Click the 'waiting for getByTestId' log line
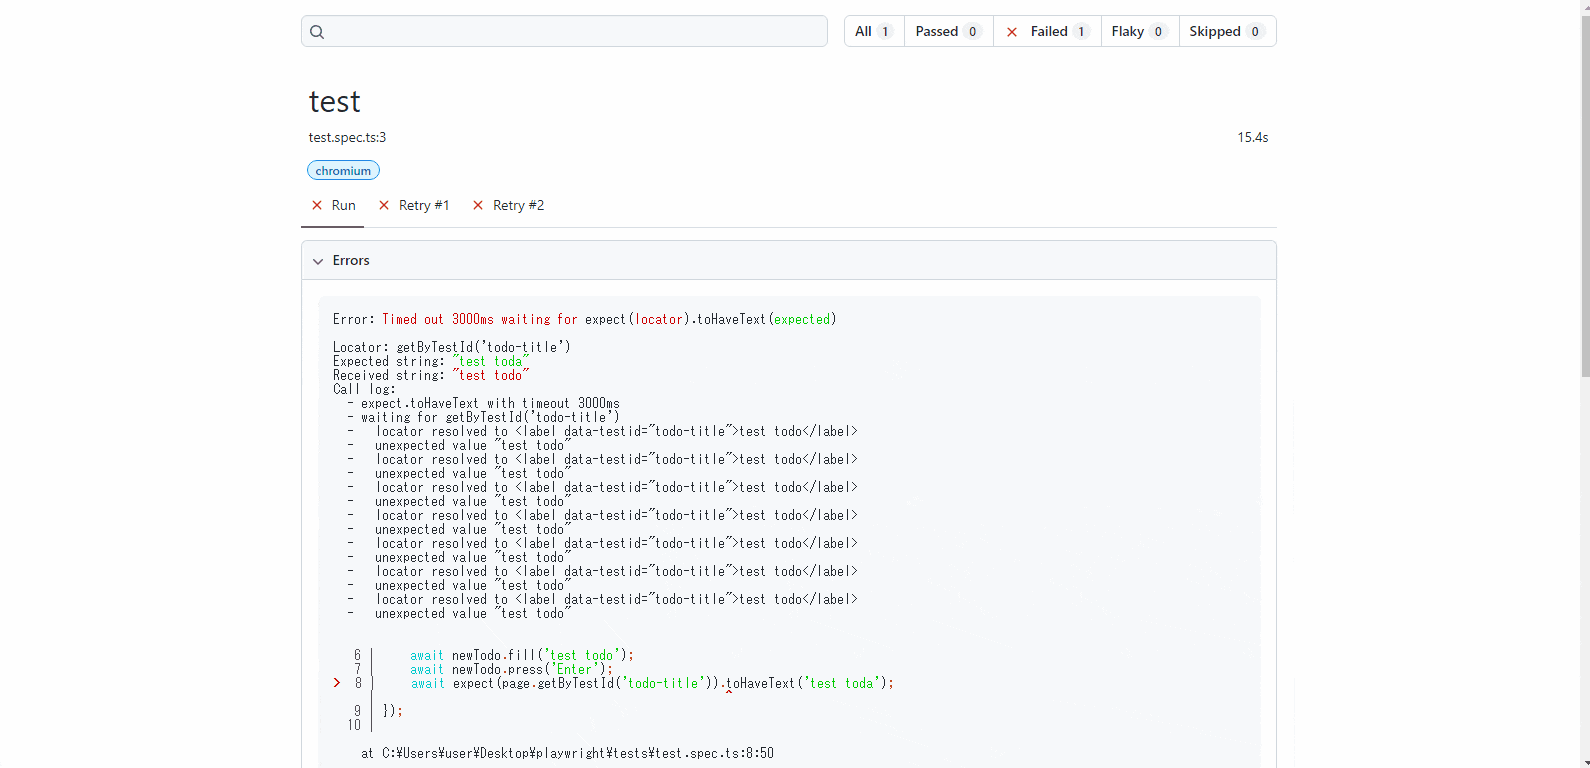 coord(484,417)
